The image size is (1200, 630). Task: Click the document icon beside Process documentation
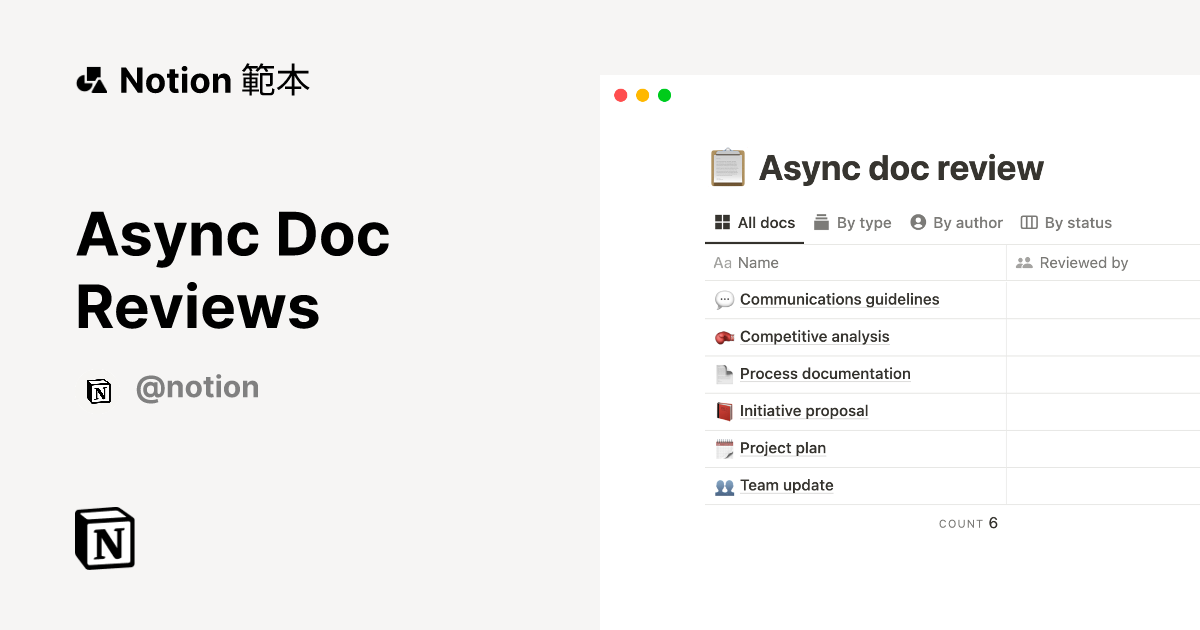pyautogui.click(x=722, y=374)
